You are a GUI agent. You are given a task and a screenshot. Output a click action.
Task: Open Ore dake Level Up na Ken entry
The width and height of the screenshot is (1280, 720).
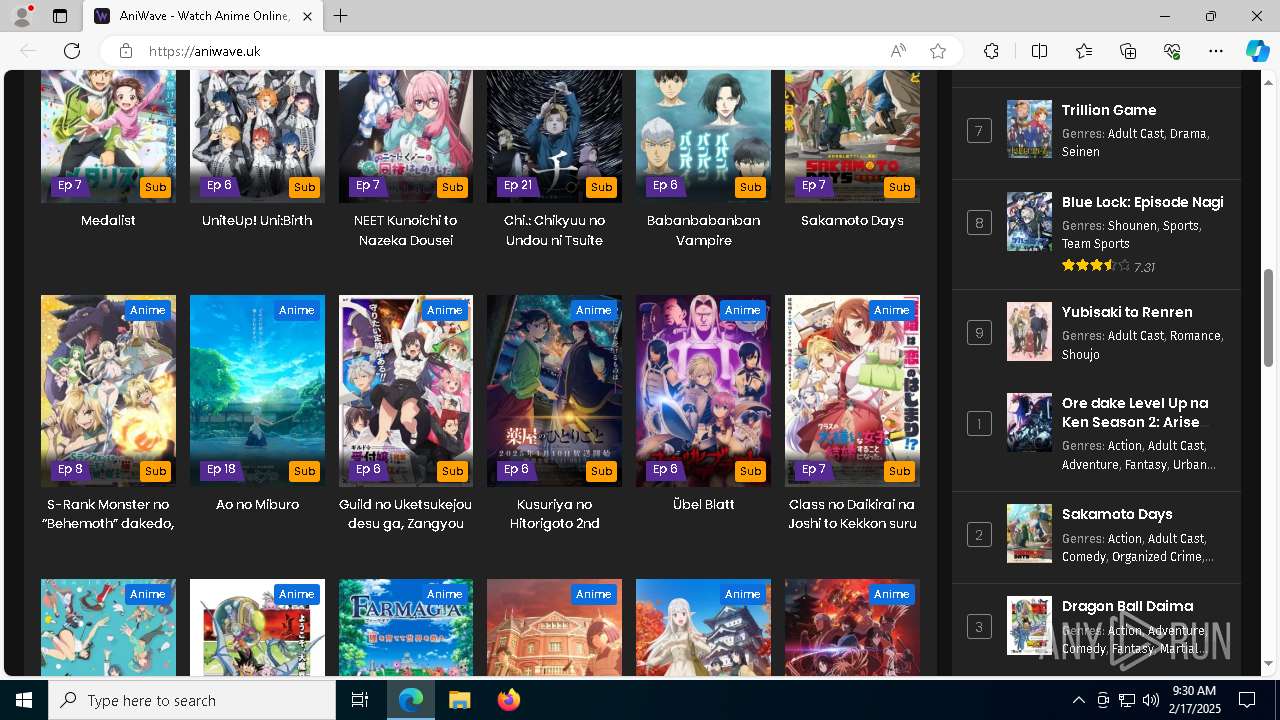[x=1135, y=412]
